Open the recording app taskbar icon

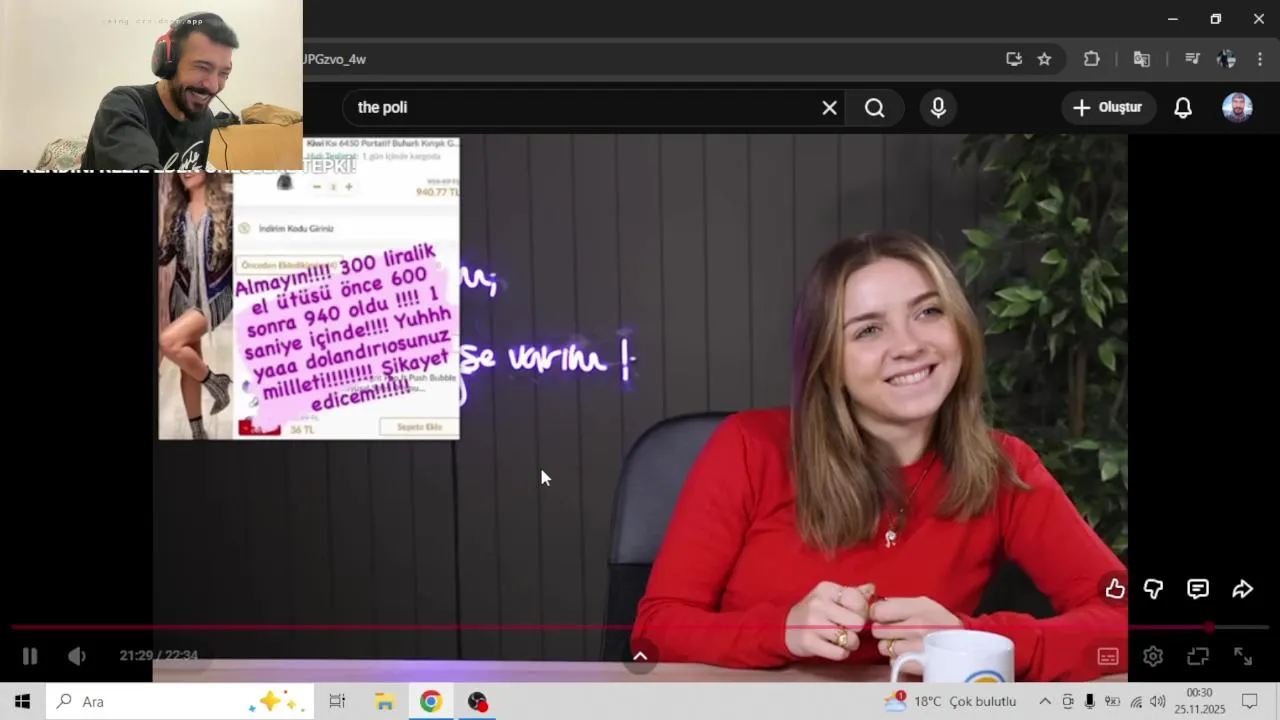coord(478,701)
